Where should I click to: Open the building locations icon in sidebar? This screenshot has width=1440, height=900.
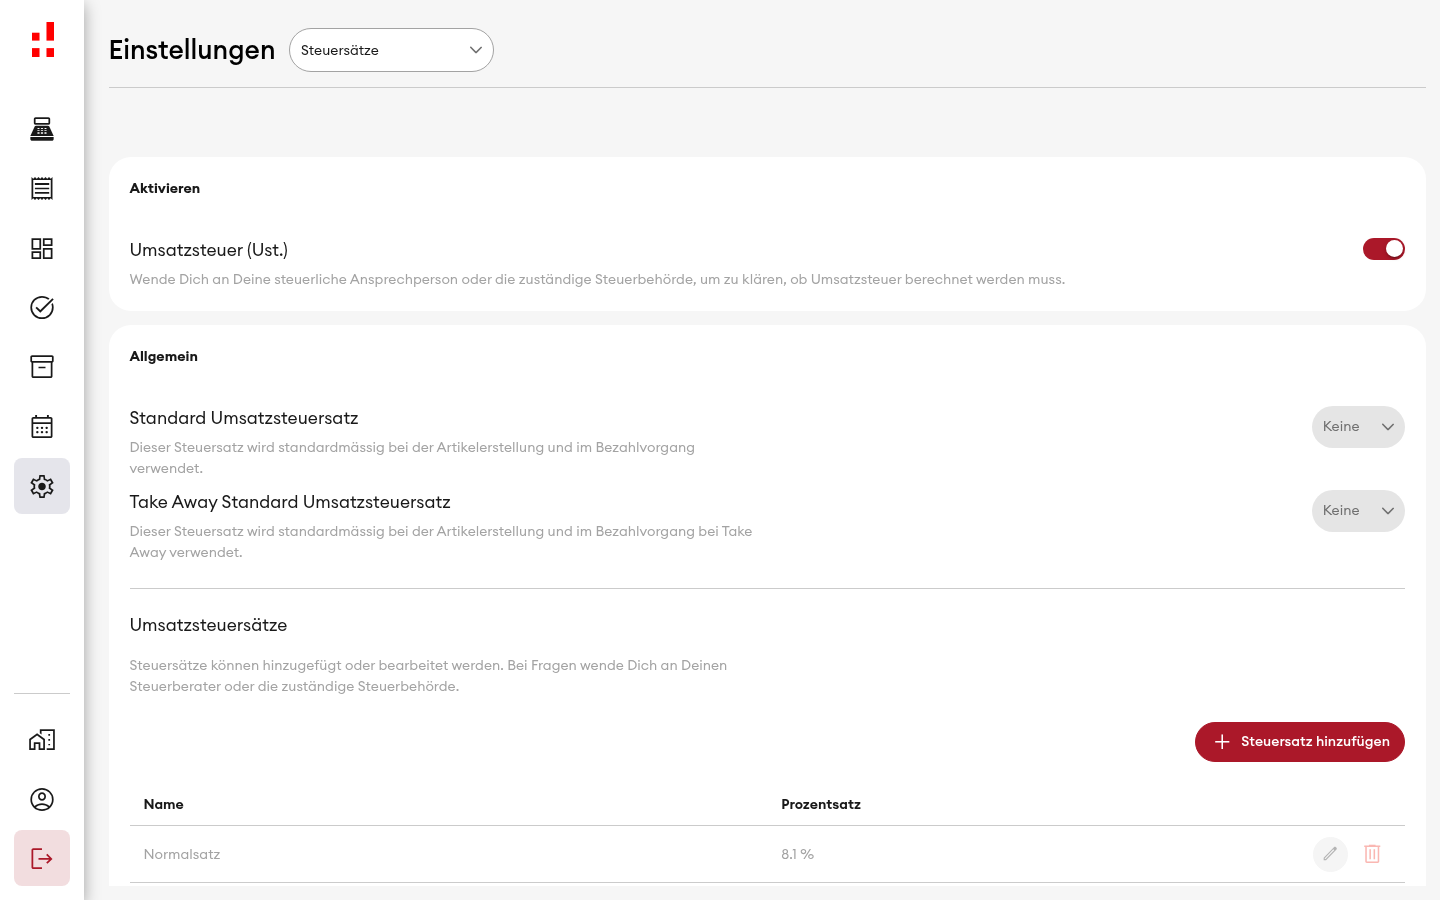coord(42,740)
